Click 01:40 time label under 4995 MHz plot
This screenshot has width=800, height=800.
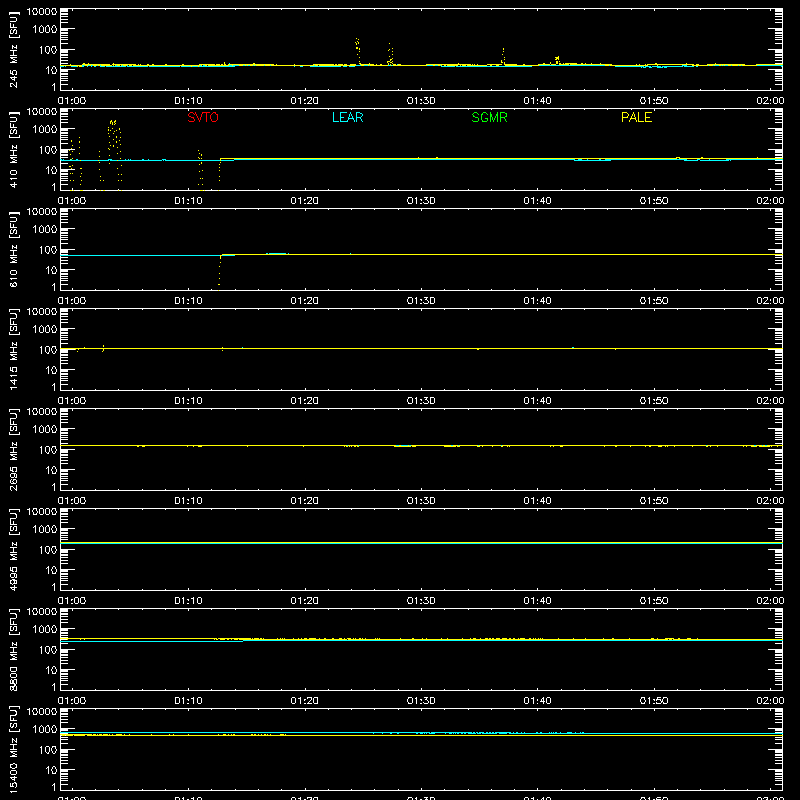point(537,601)
